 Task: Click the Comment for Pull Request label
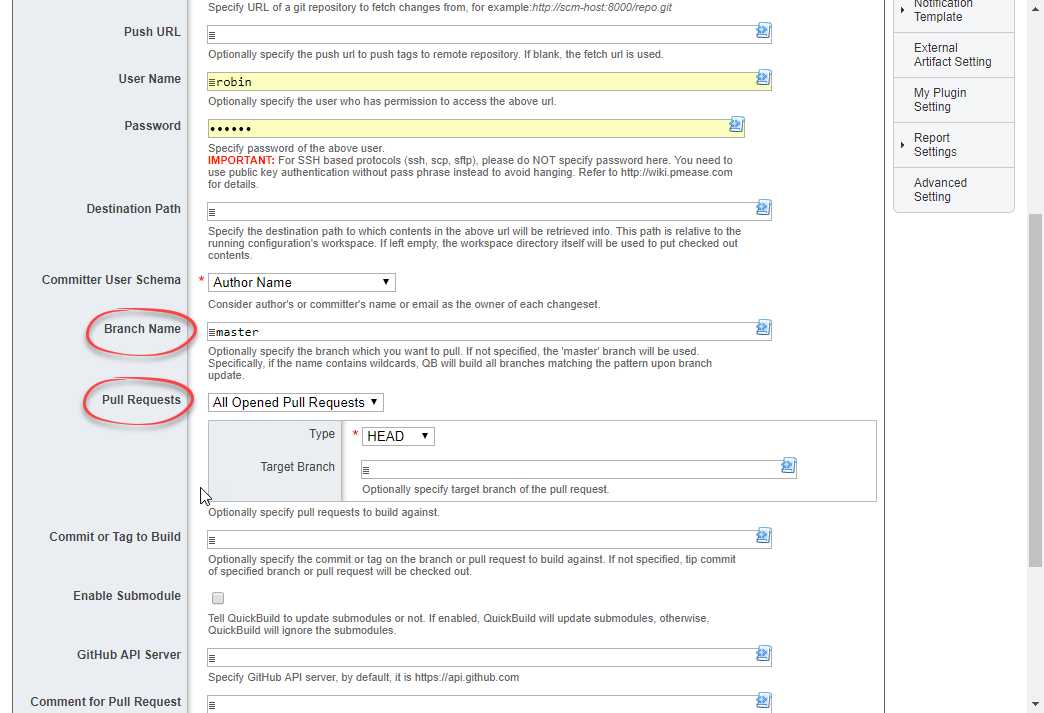click(105, 702)
